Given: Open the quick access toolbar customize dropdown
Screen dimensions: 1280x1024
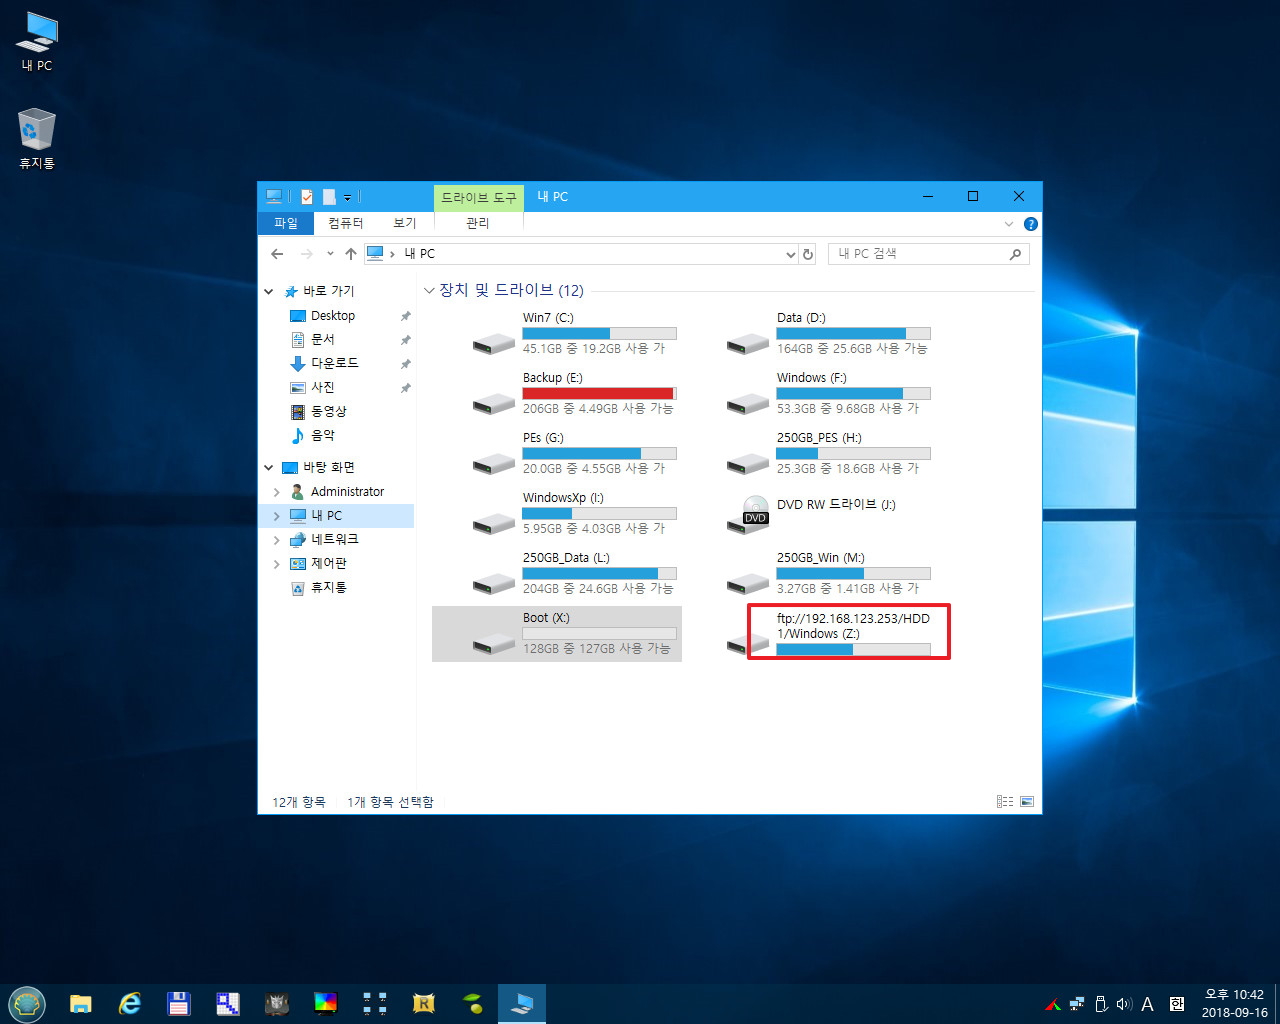Looking at the screenshot, I should 348,198.
